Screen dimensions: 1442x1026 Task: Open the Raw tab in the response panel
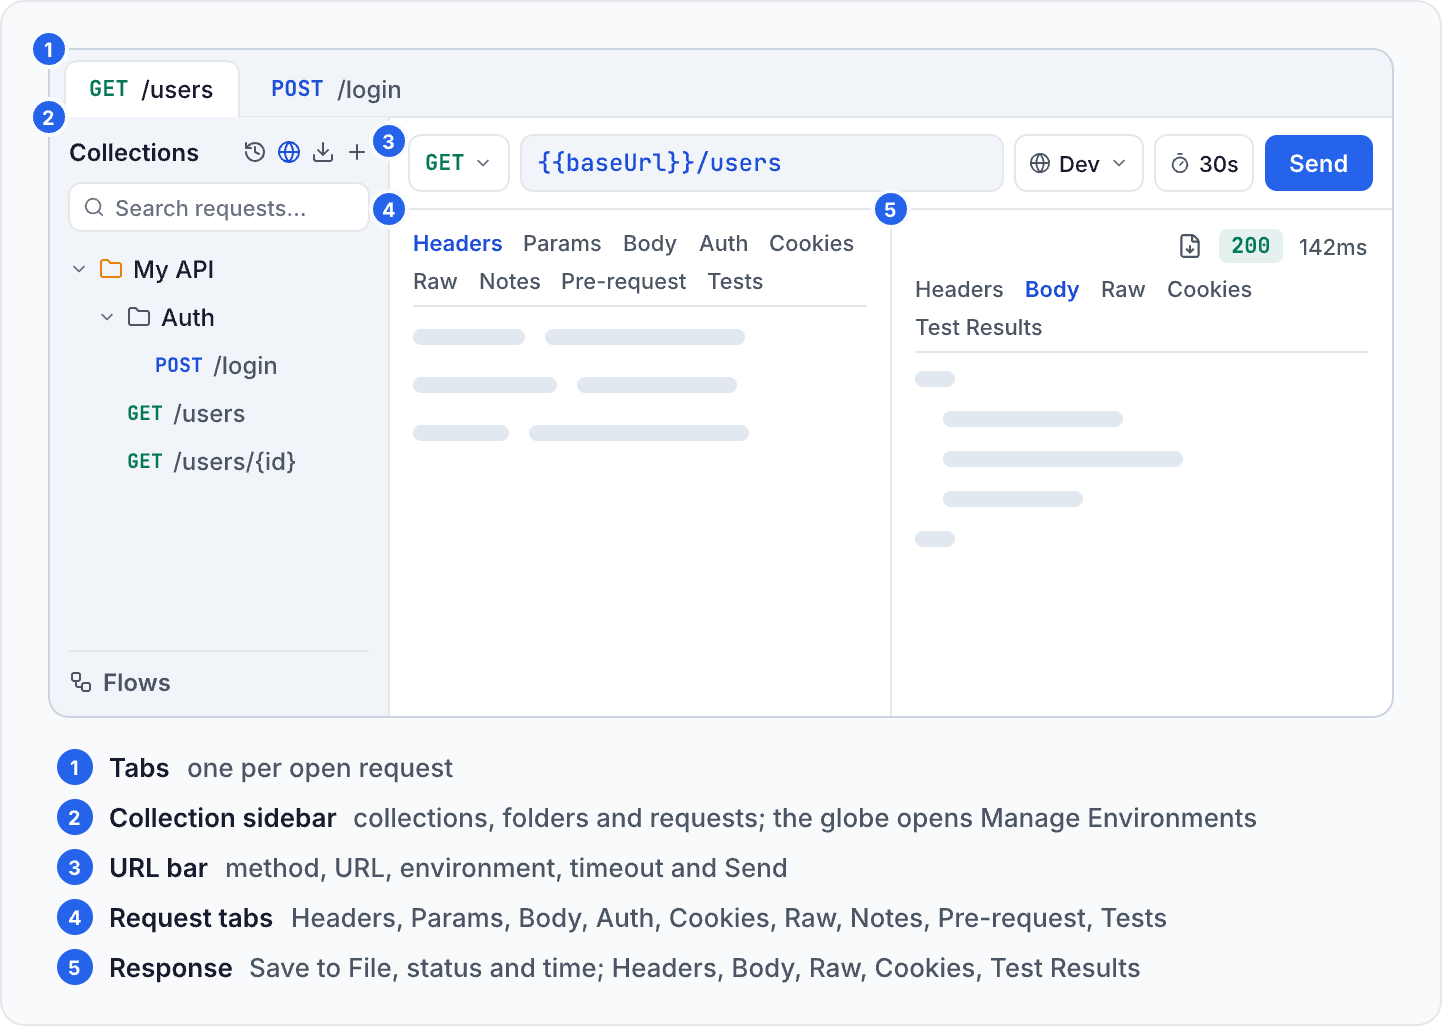pos(1123,289)
